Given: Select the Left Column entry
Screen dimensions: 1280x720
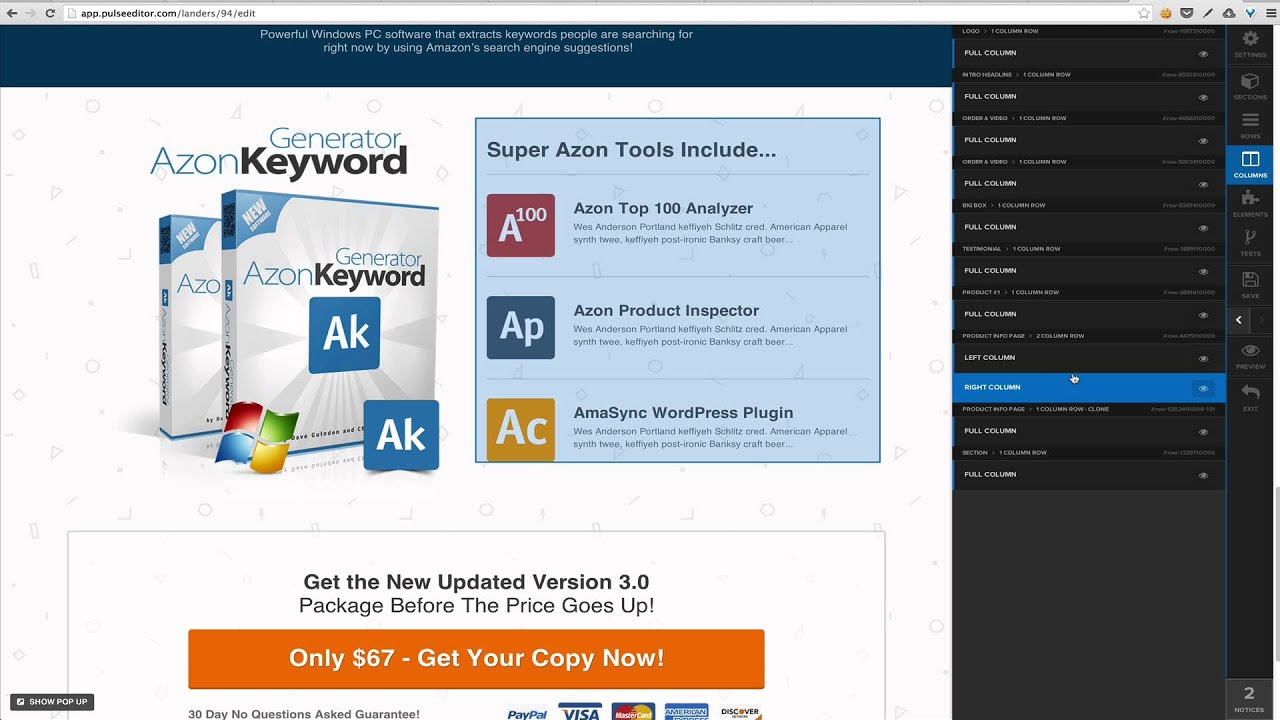Looking at the screenshot, I should (x=1089, y=357).
